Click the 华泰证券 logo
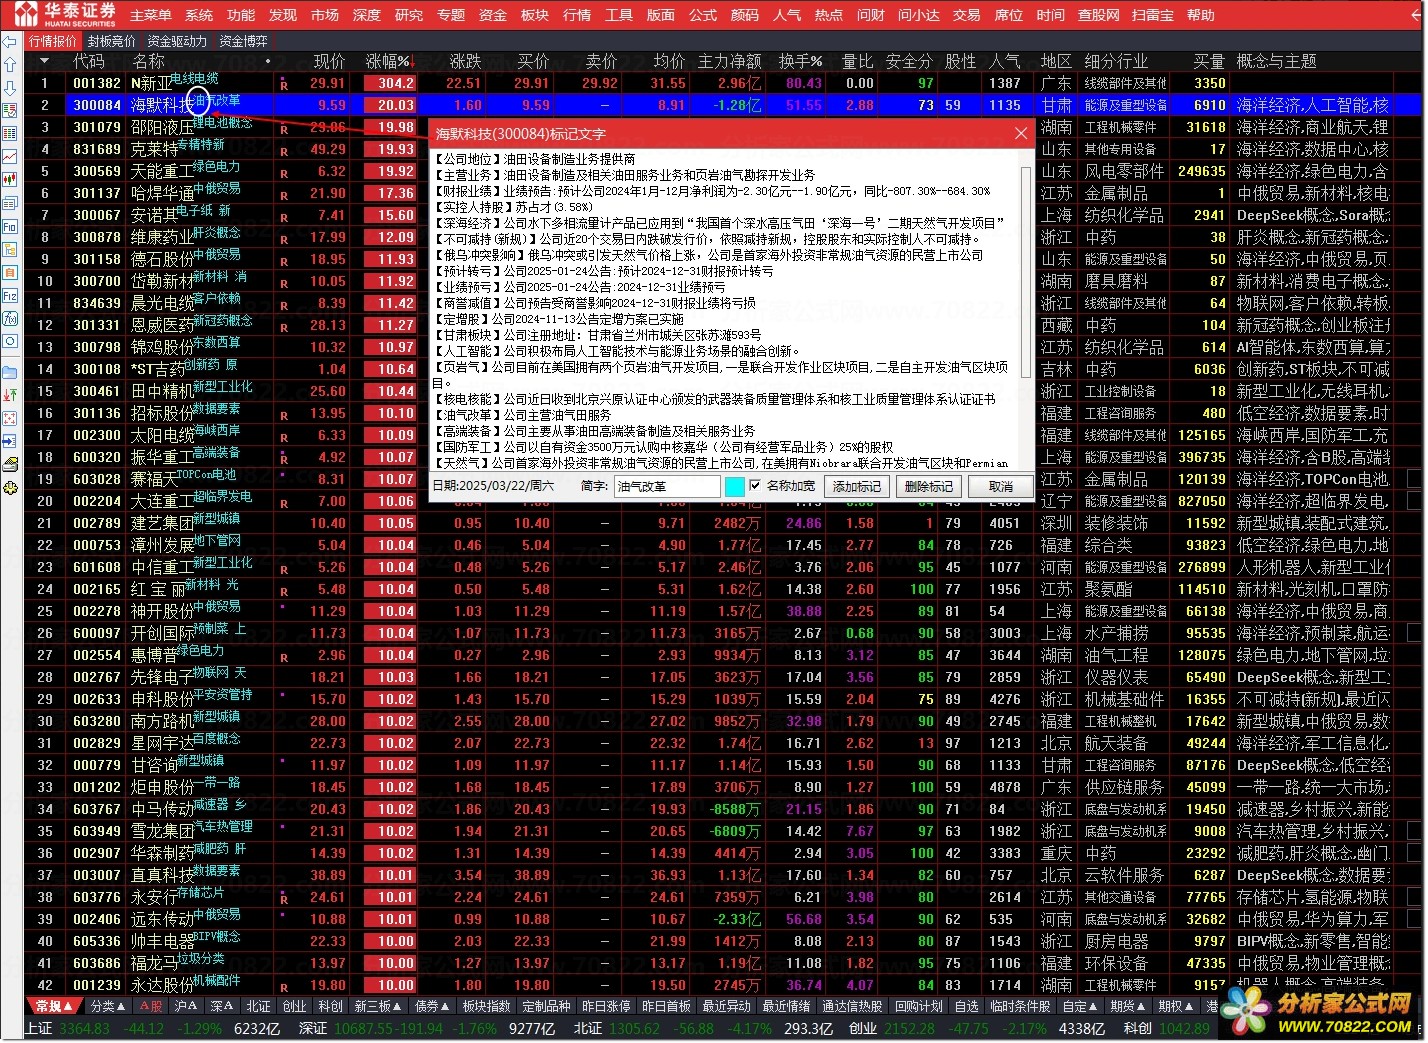The width and height of the screenshot is (1428, 1043). [x=63, y=14]
